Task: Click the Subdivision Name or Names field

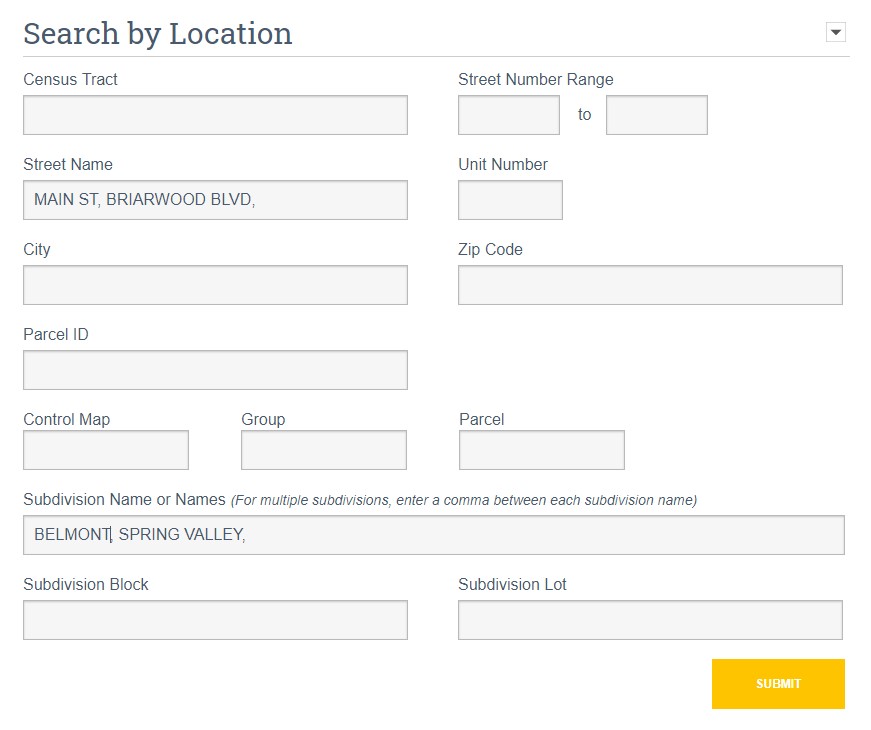Action: (x=433, y=534)
